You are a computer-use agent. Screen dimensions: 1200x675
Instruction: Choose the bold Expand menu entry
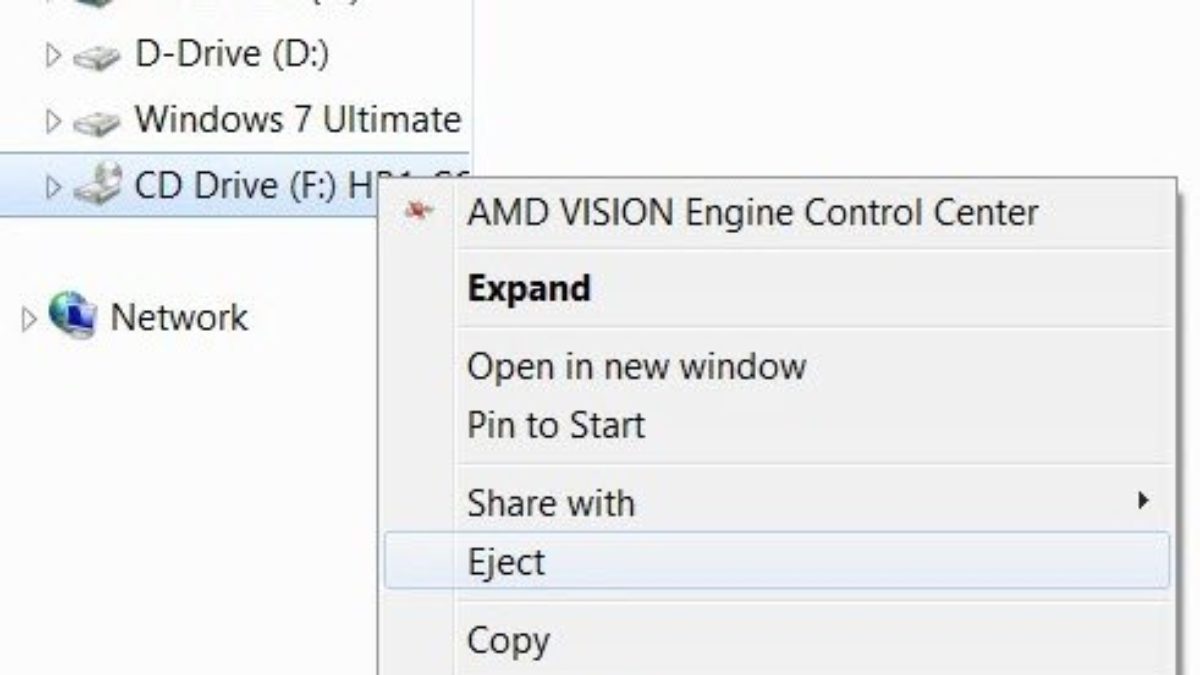coord(528,289)
